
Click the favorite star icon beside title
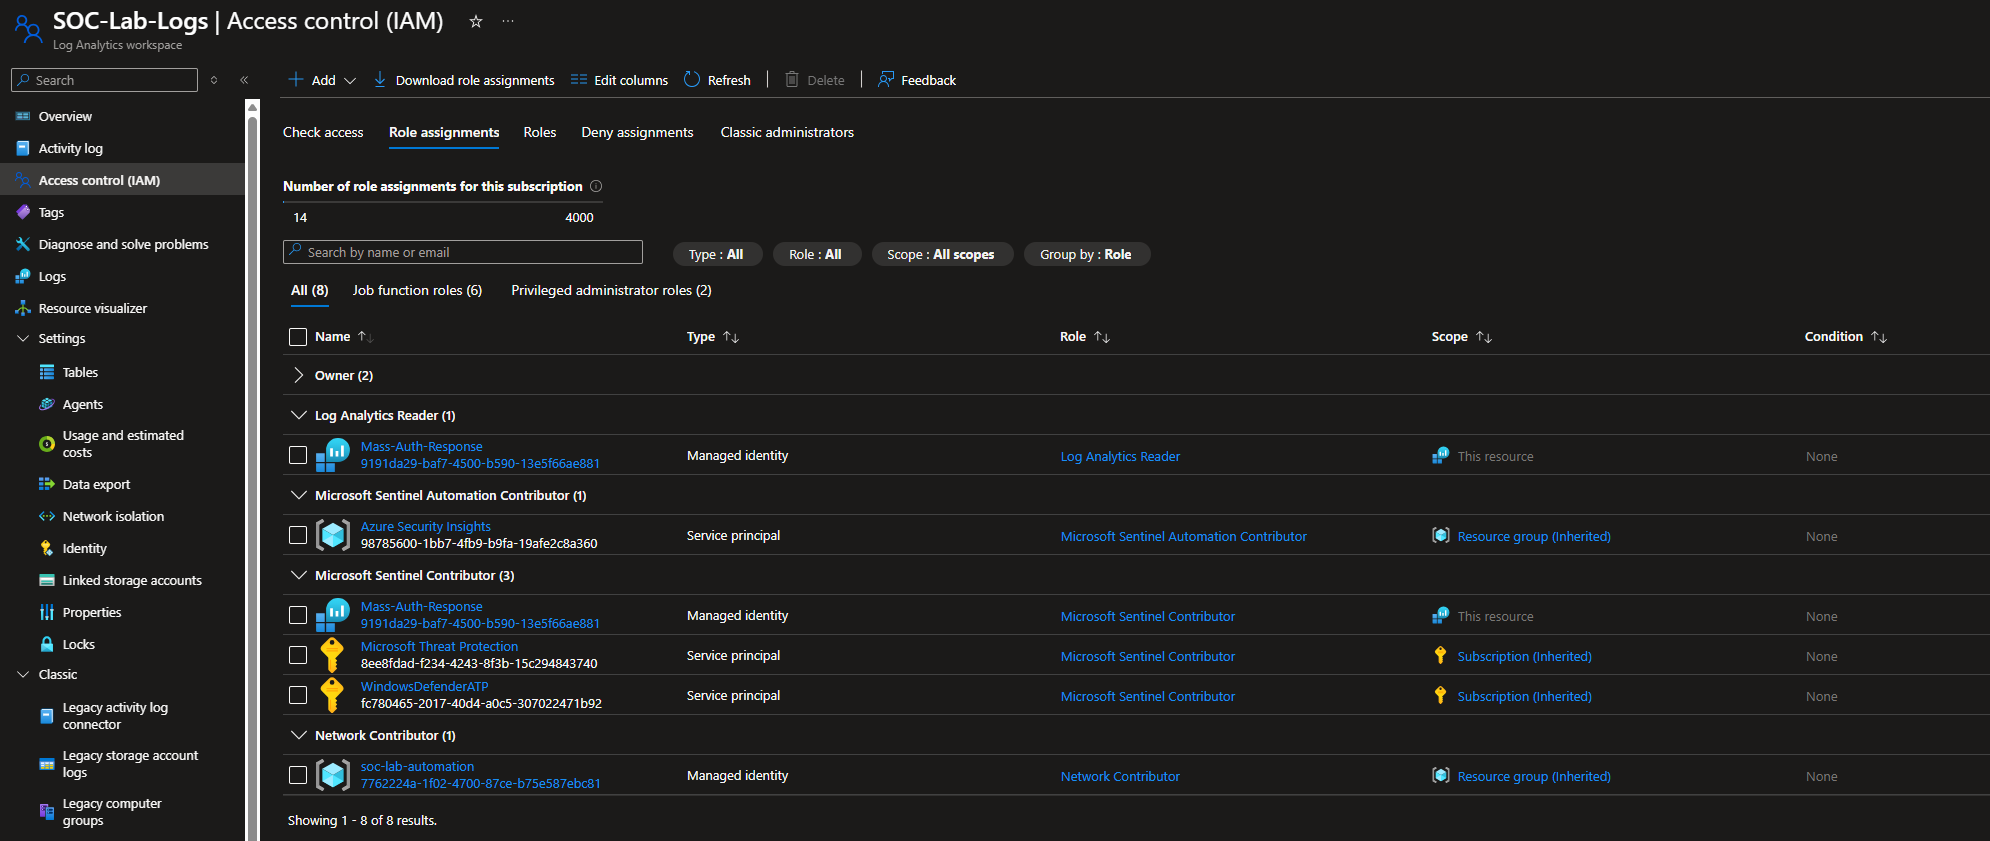pos(476,21)
